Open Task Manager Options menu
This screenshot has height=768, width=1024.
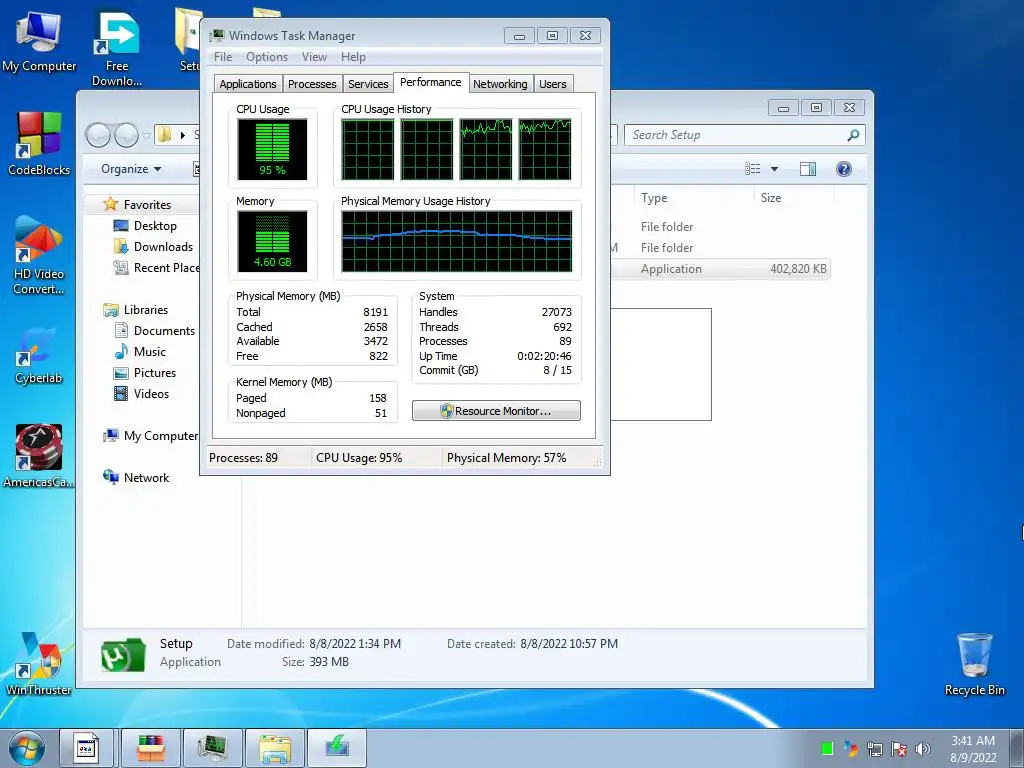[x=266, y=57]
